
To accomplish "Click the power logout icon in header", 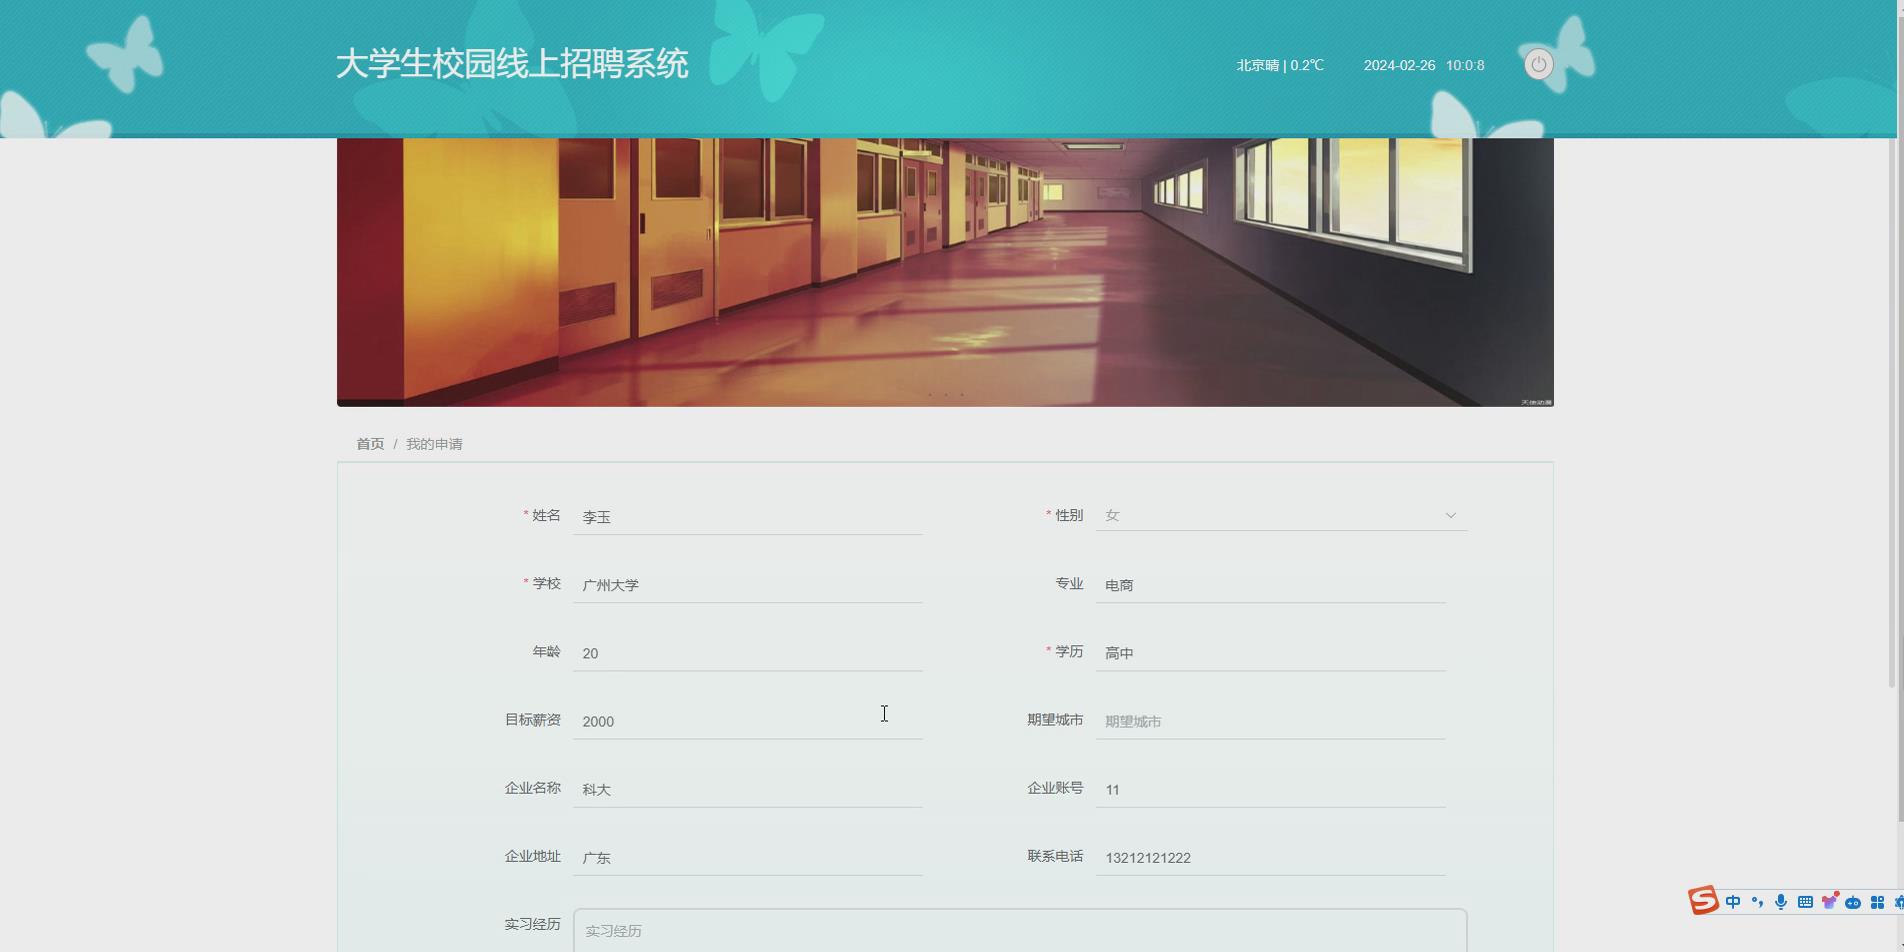I will [x=1538, y=64].
